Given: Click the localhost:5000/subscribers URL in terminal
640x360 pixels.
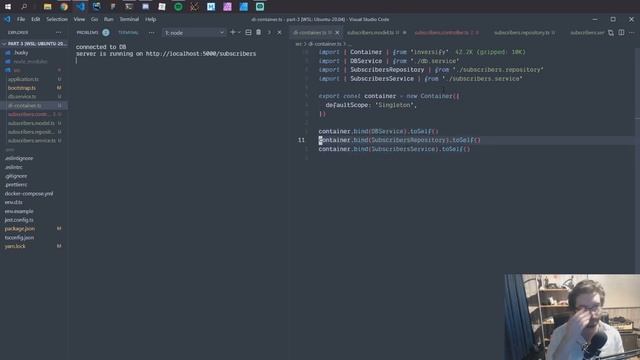Looking at the screenshot, I should [201, 53].
